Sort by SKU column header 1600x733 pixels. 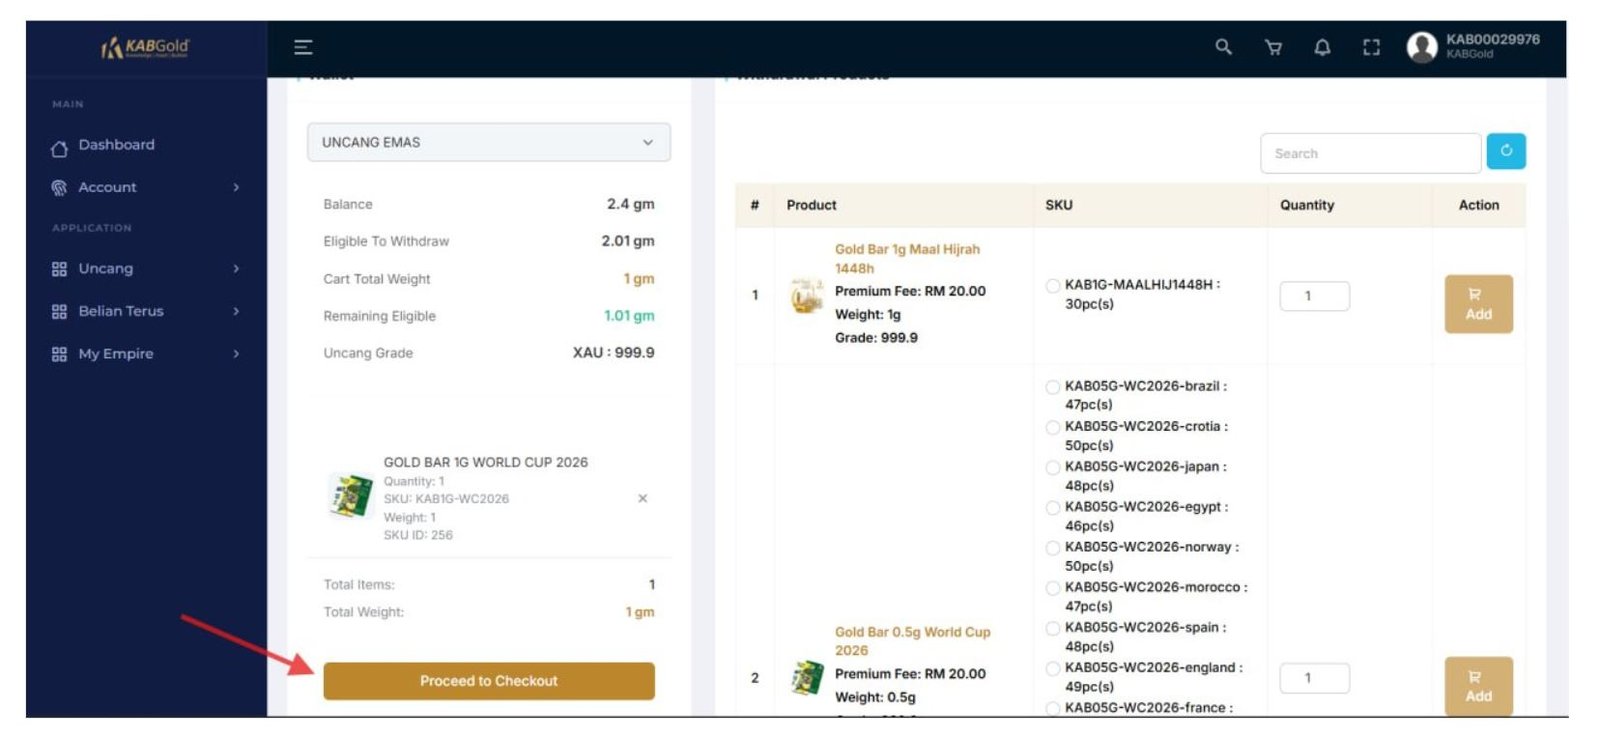click(1059, 205)
